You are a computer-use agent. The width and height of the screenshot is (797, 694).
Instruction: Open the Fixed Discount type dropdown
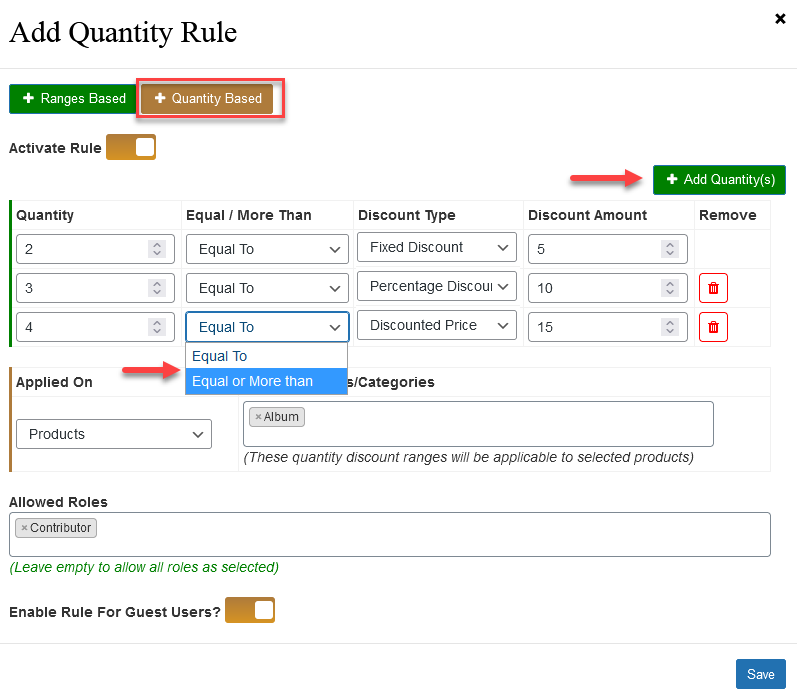(437, 247)
